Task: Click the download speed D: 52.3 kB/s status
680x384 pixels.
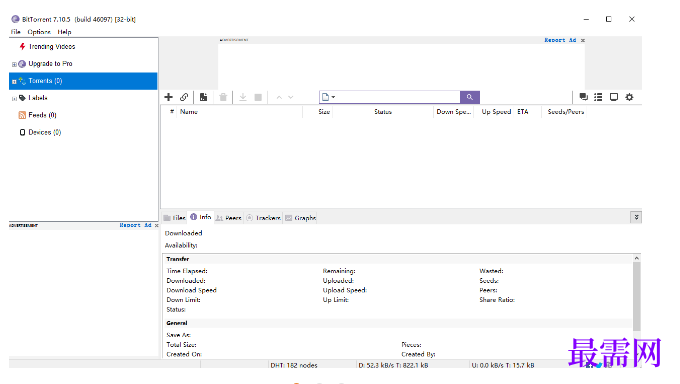Action: coord(393,365)
